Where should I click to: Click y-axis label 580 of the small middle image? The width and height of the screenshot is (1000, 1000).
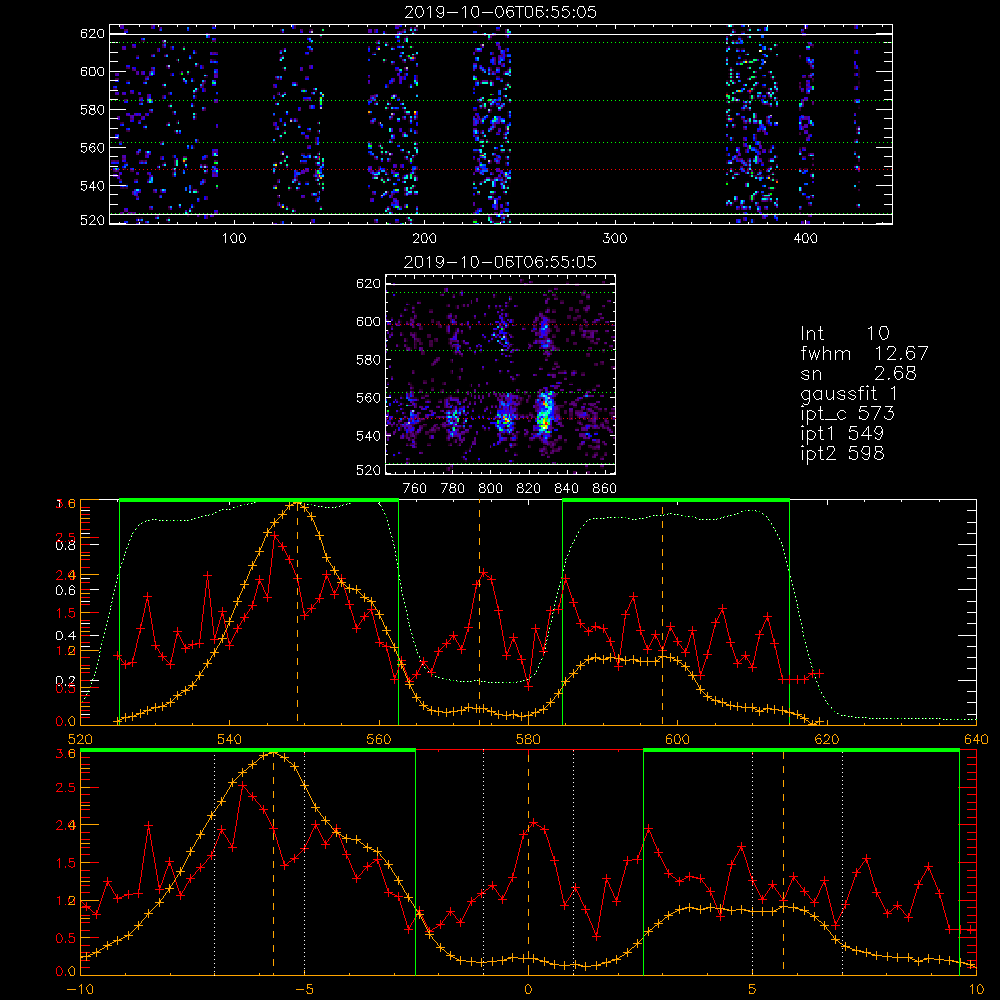(368, 360)
